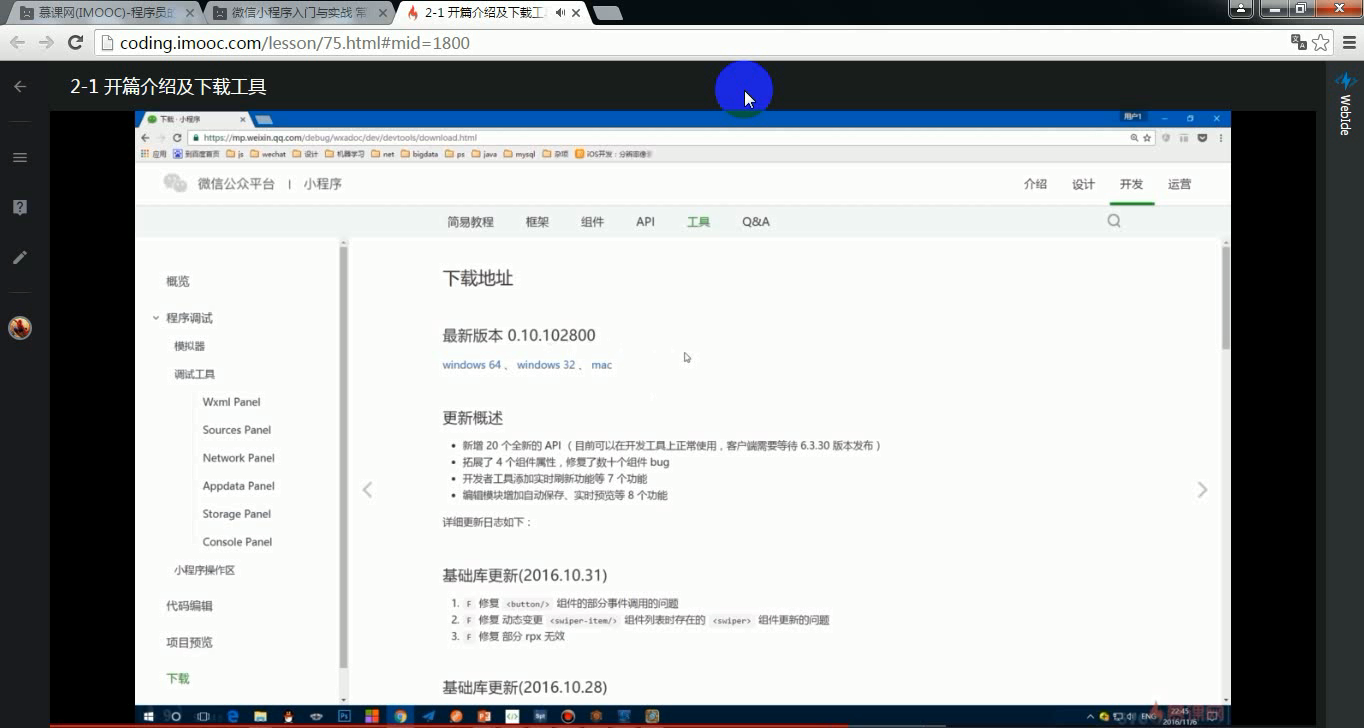1364x728 pixels.
Task: Click the search magnifier in sub-navigation
Action: coord(1114,221)
